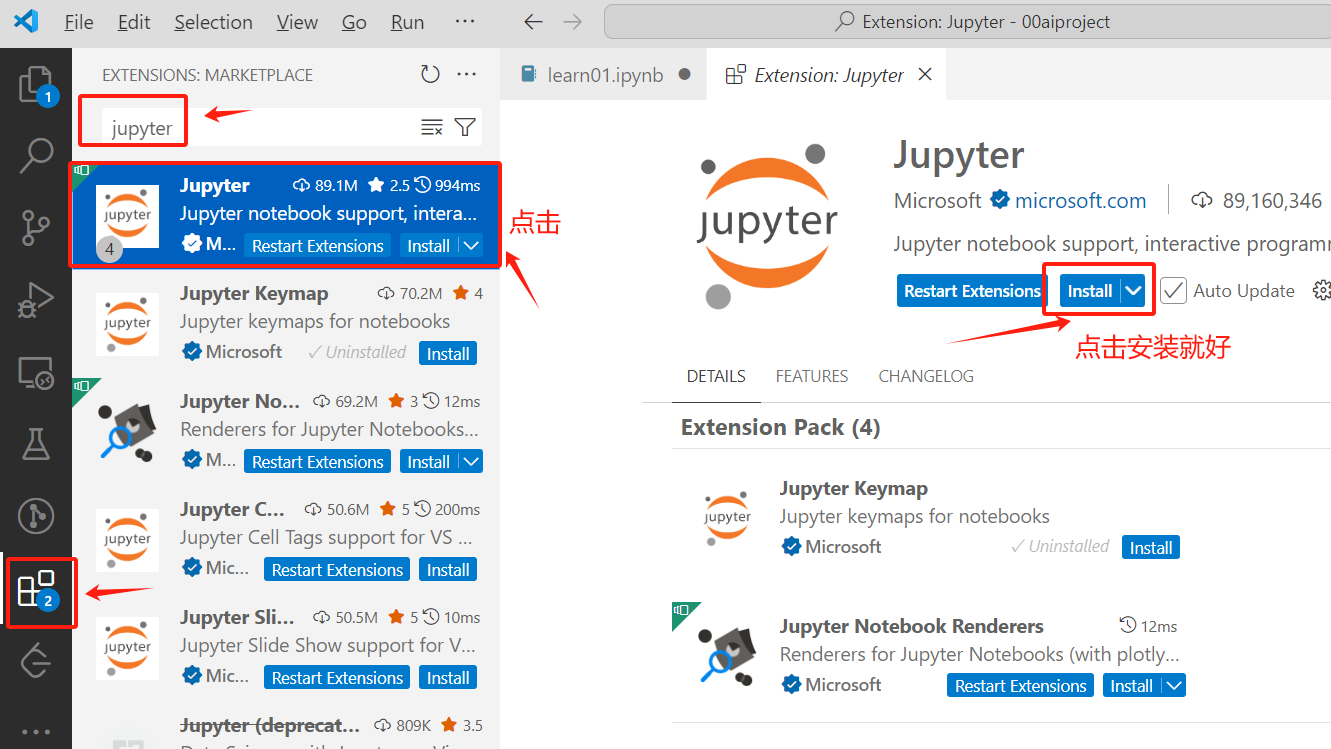Image resolution: width=1331 pixels, height=749 pixels.
Task: Open Source Control view icon
Action: 36,228
